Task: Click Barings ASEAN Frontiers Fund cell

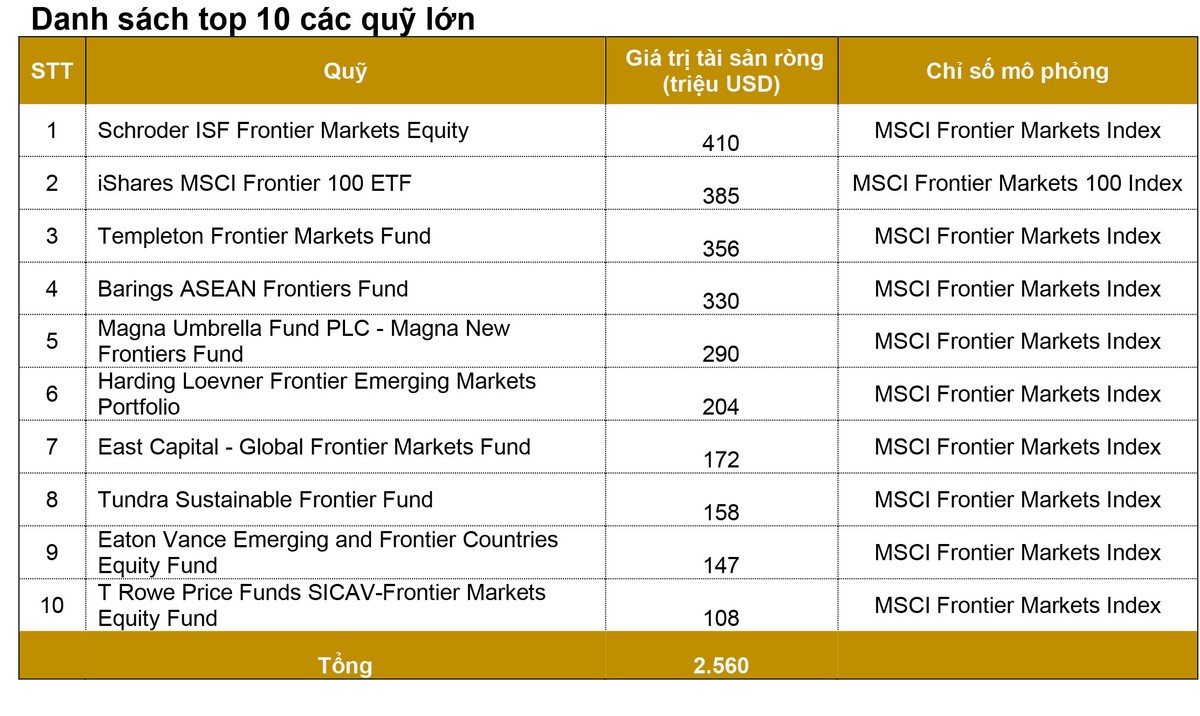Action: (x=253, y=290)
